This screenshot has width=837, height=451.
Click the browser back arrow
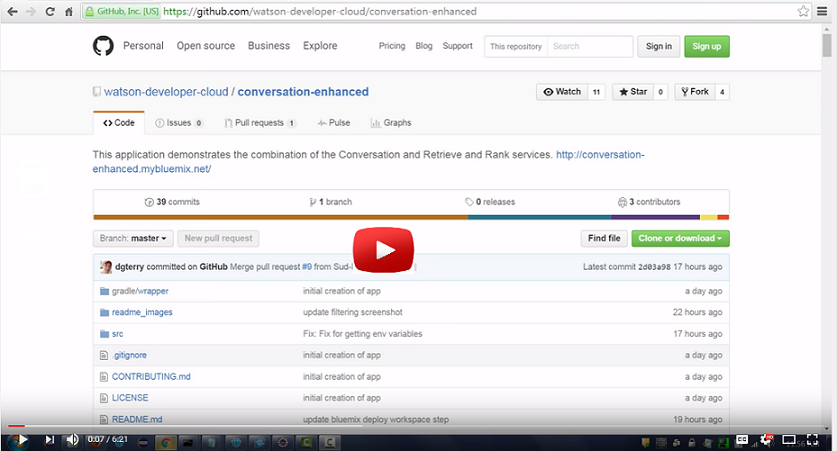tap(12, 11)
